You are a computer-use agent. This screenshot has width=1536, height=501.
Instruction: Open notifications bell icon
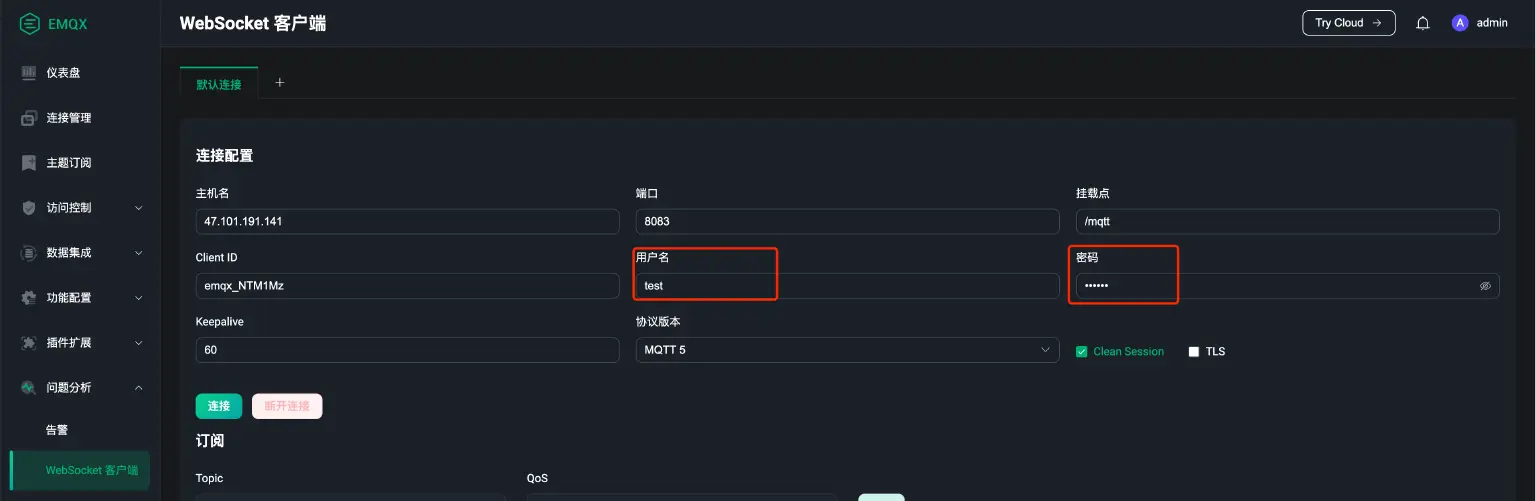tap(1422, 23)
